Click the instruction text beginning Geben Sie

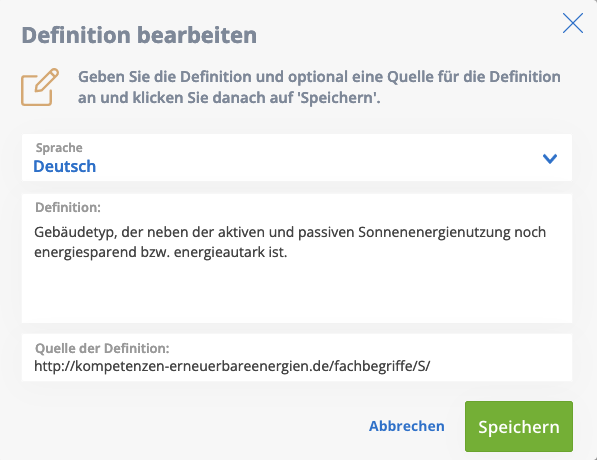319,87
